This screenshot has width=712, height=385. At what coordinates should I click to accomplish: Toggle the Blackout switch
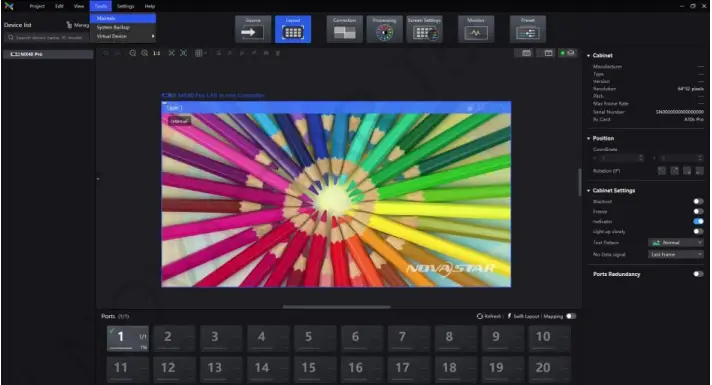698,201
